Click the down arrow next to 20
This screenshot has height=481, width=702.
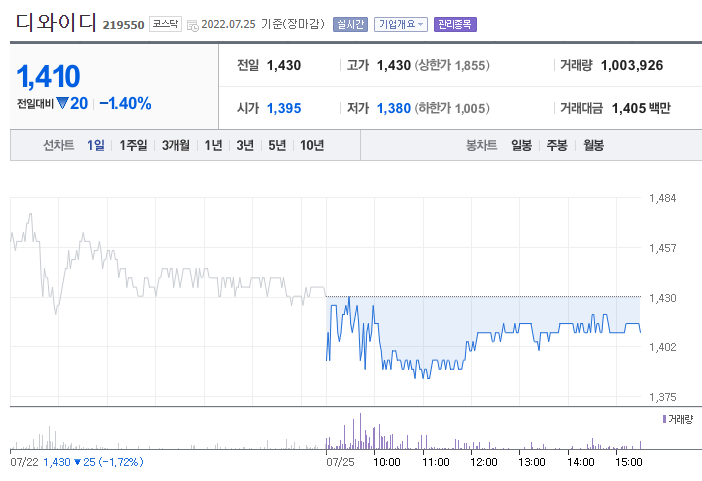pyautogui.click(x=62, y=103)
